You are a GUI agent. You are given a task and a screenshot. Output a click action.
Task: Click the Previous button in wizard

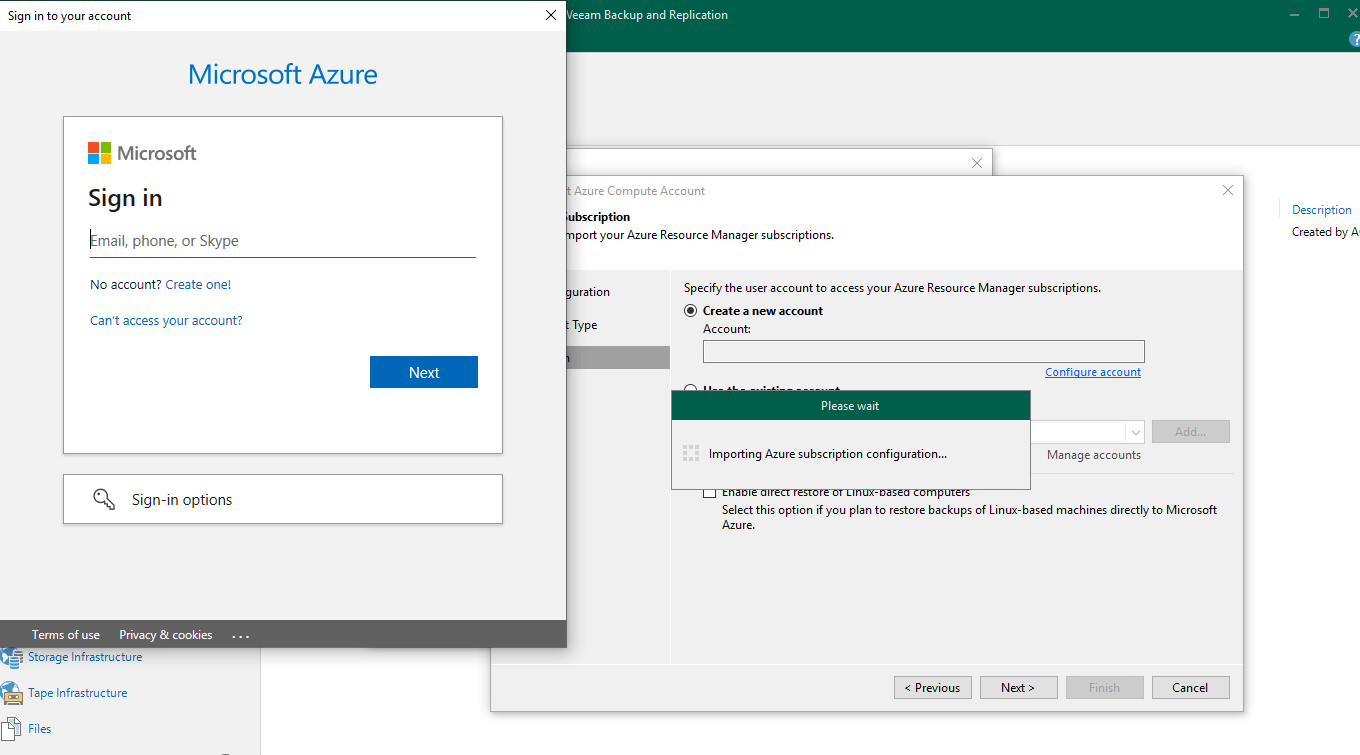932,688
